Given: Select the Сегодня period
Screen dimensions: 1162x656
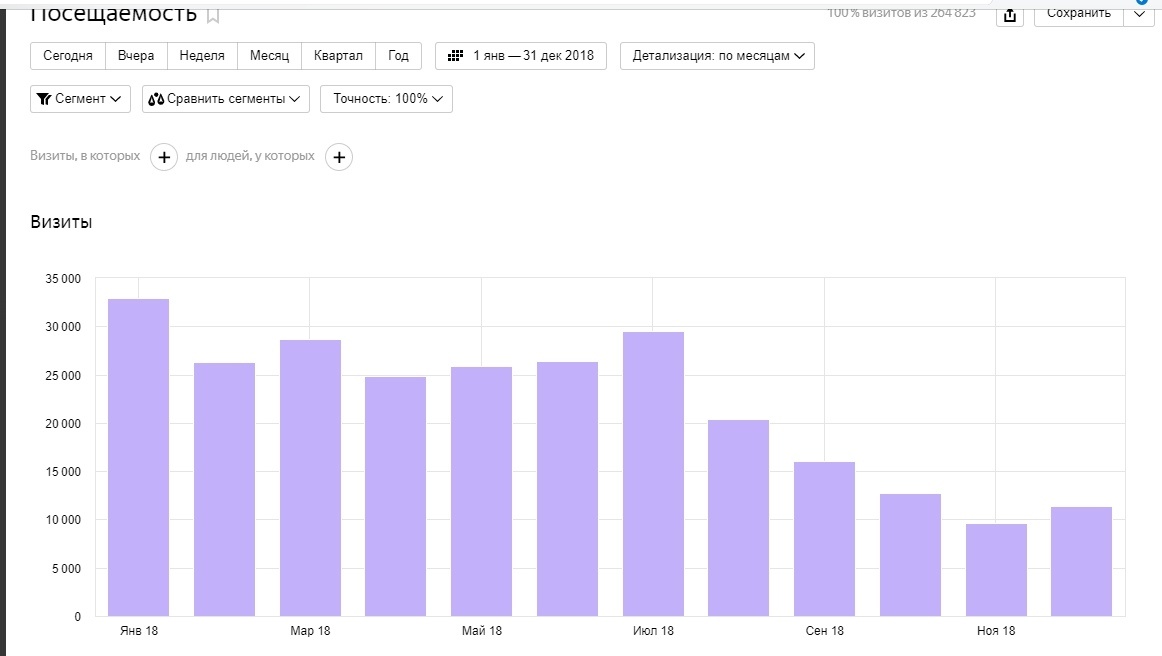Looking at the screenshot, I should point(68,56).
